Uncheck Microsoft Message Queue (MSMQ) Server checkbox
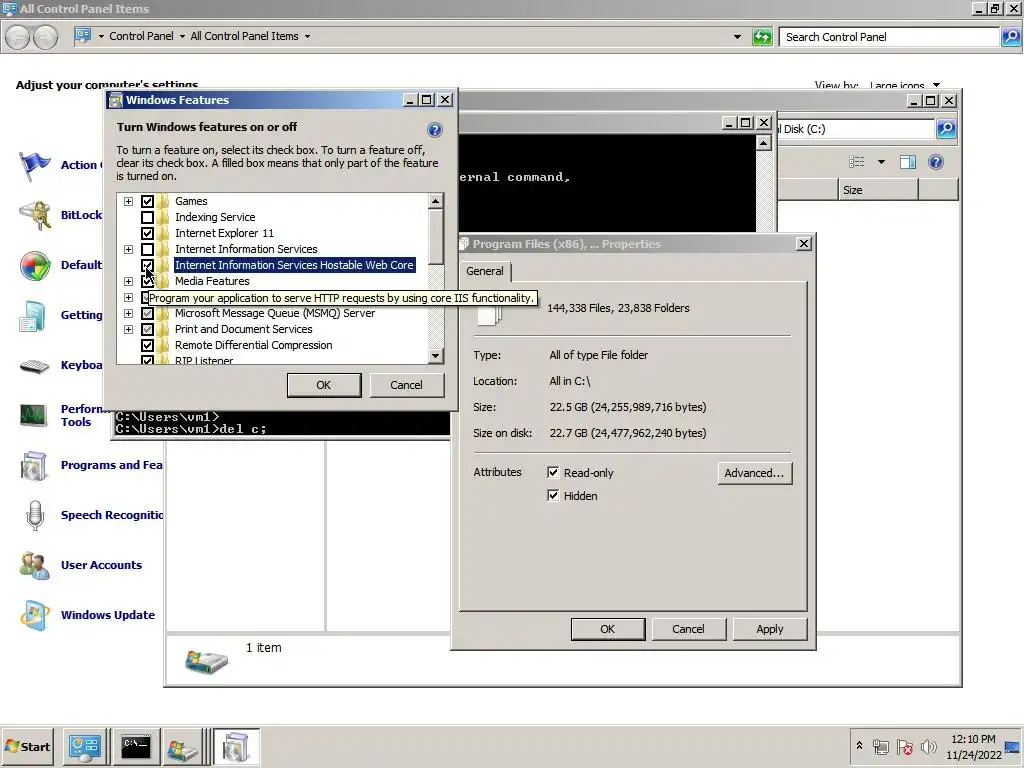Screen dimensions: 1024x768 pyautogui.click(x=148, y=313)
